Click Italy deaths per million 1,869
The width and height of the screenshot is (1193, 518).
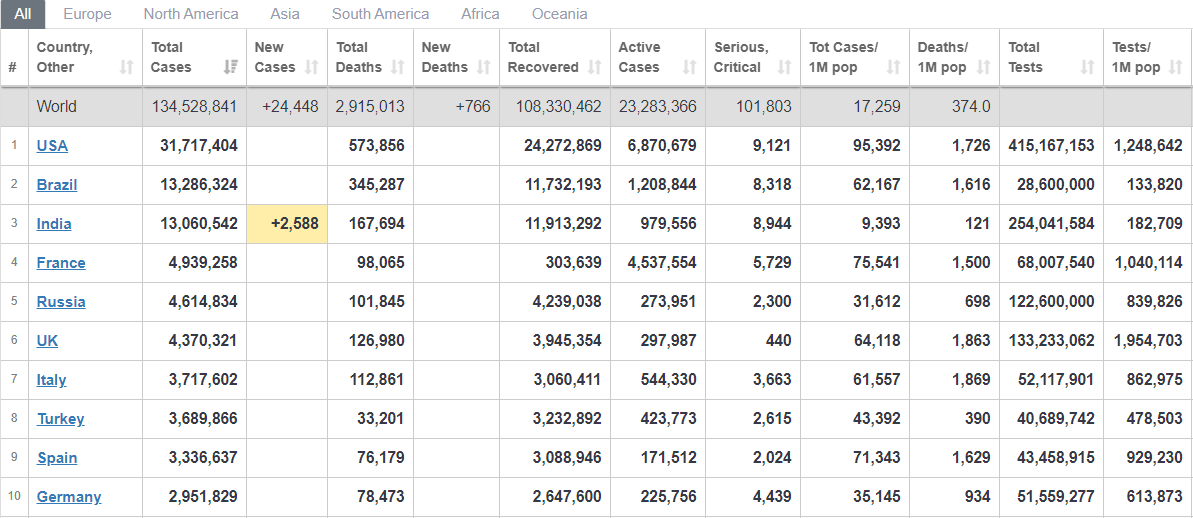[971, 380]
